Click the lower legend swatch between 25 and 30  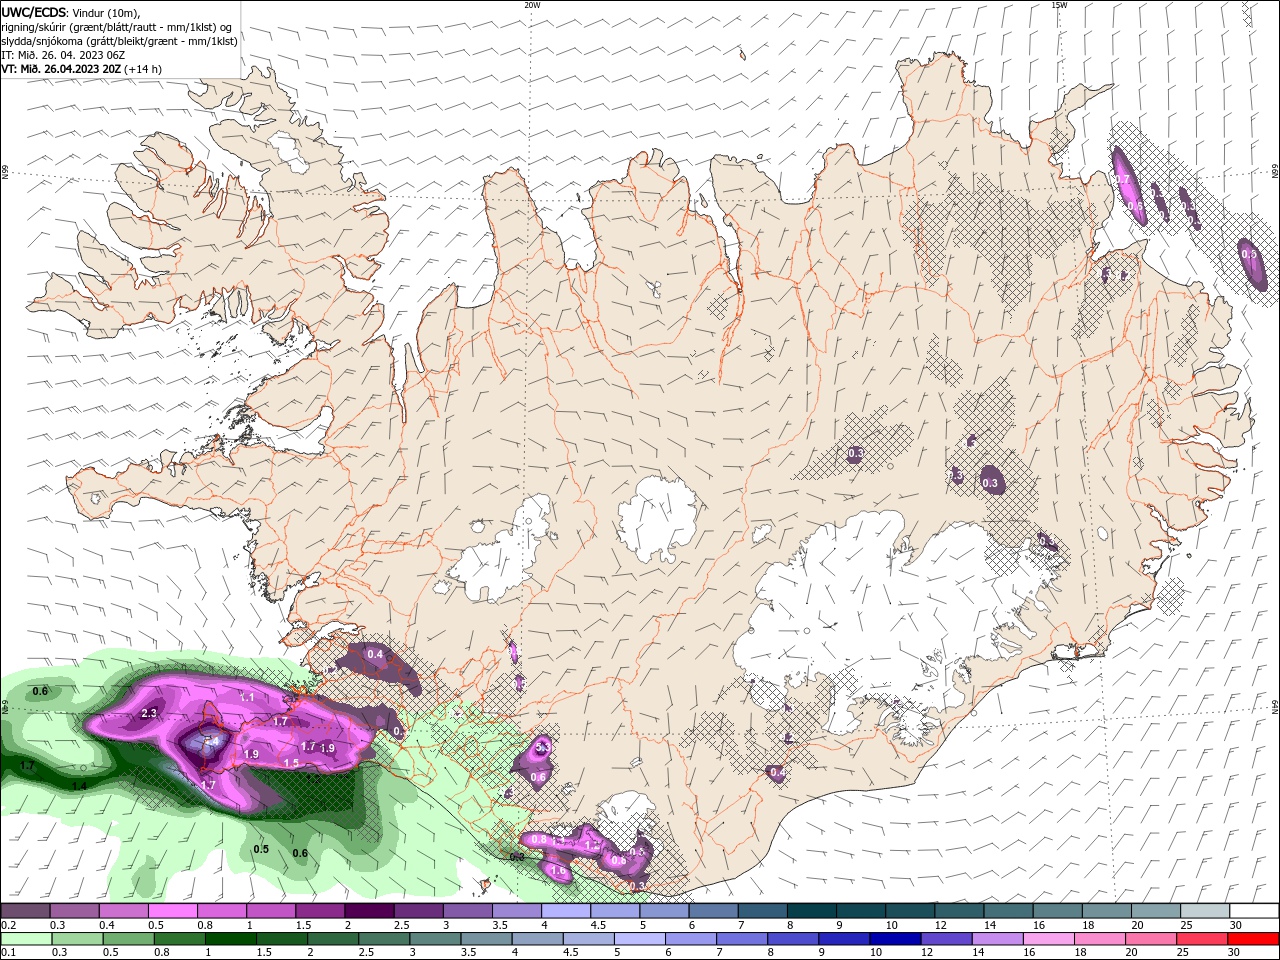click(x=1202, y=939)
